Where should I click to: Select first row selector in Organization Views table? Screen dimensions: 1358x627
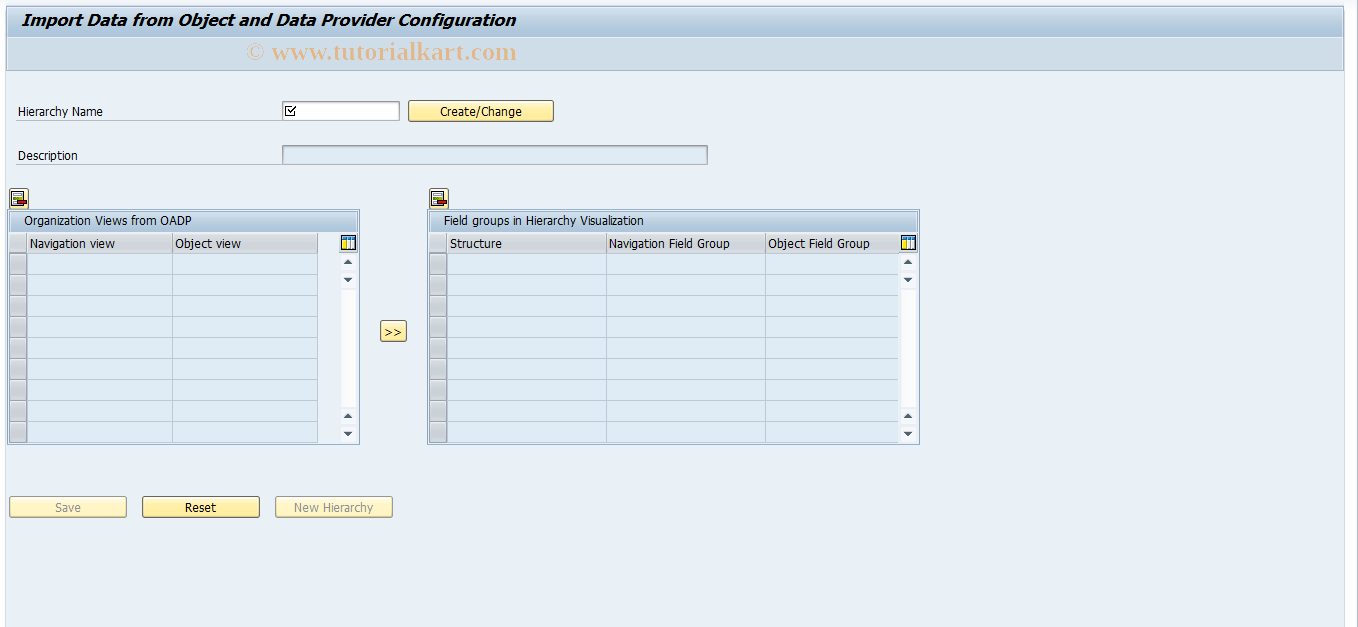tap(18, 264)
